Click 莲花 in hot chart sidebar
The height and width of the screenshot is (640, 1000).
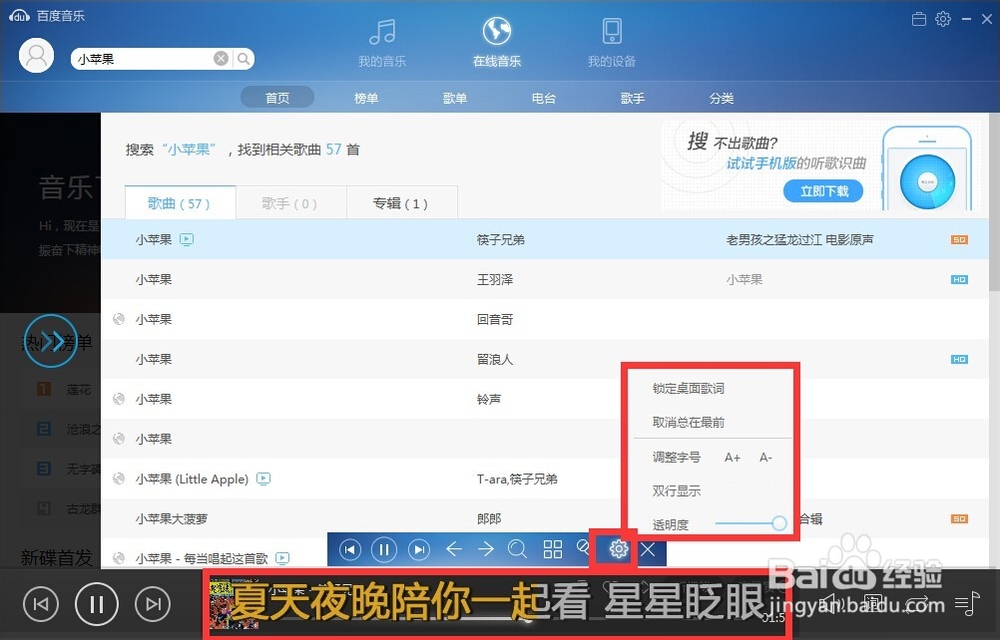79,389
